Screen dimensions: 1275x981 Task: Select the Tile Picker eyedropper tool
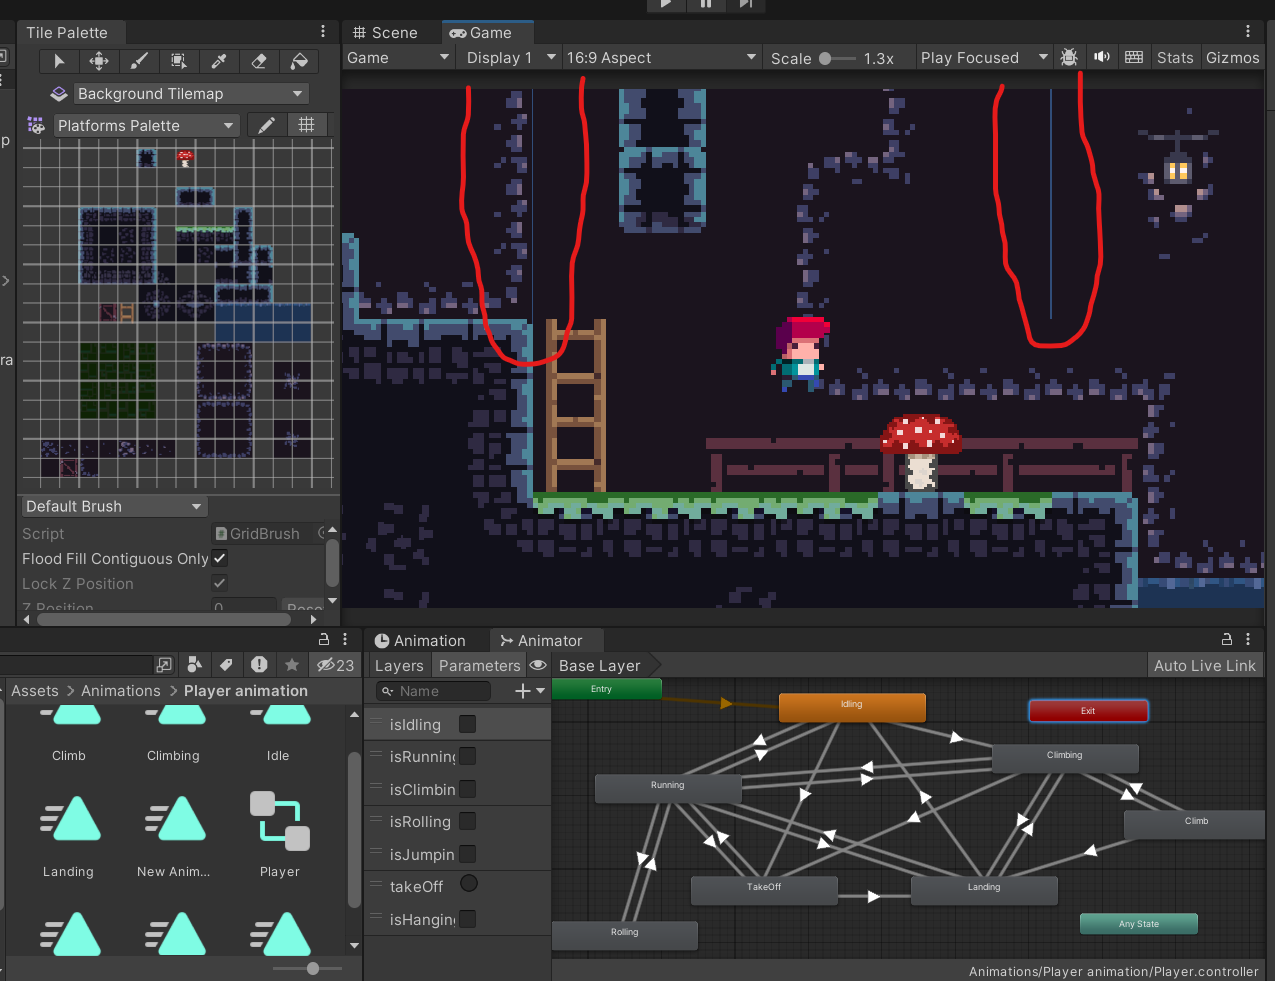(218, 61)
